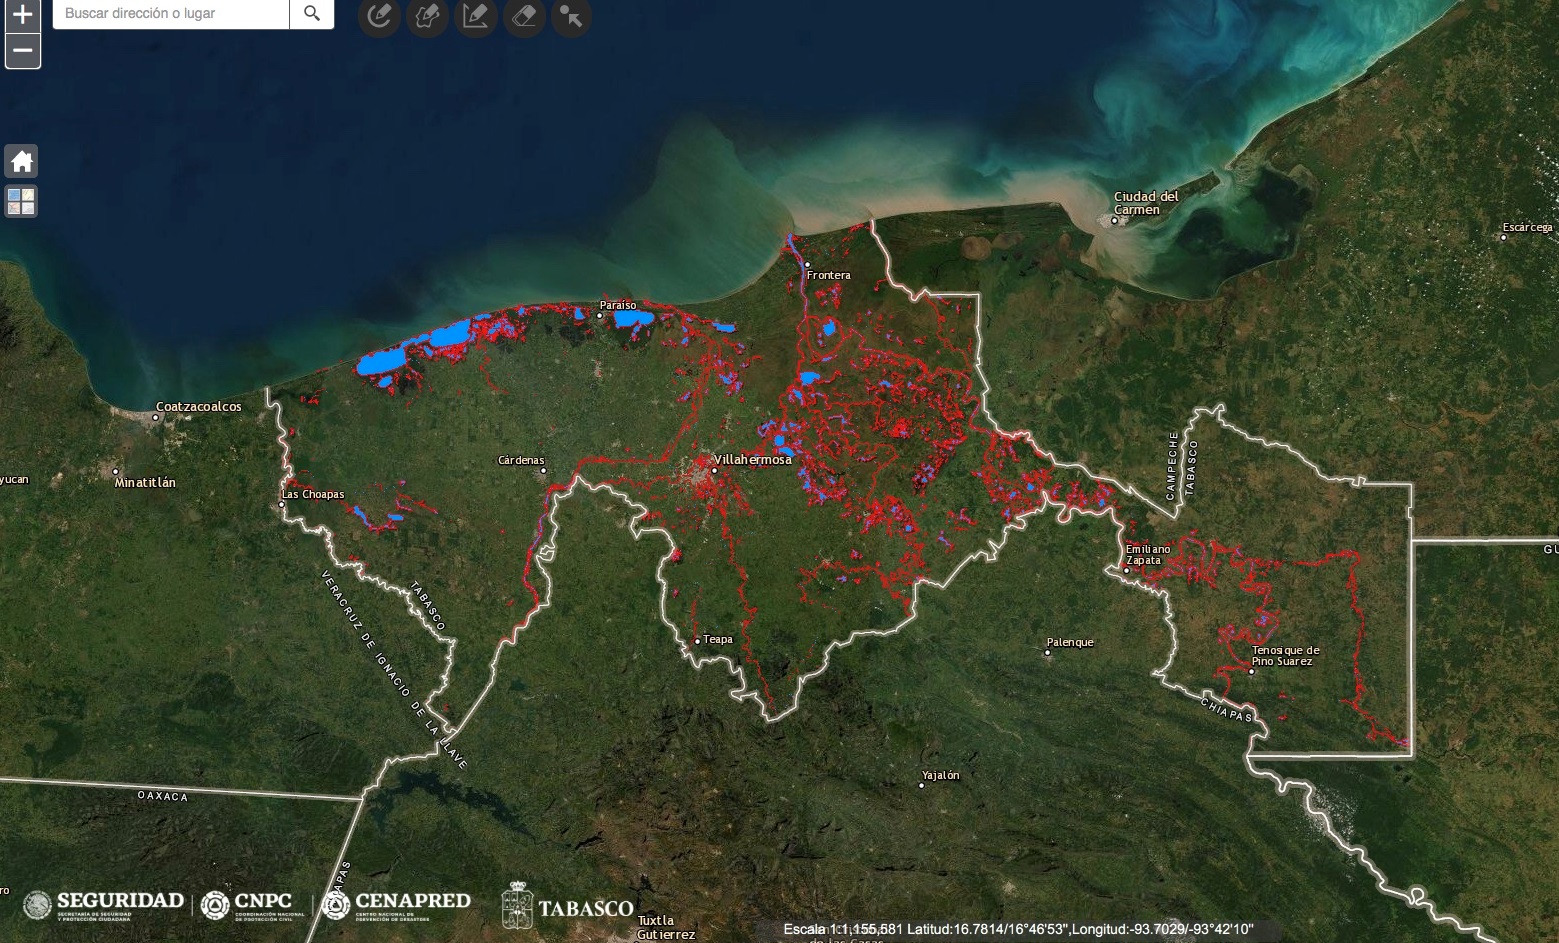Focus the 'Buscar dirección o lugar' search field
1559x943 pixels.
point(171,13)
